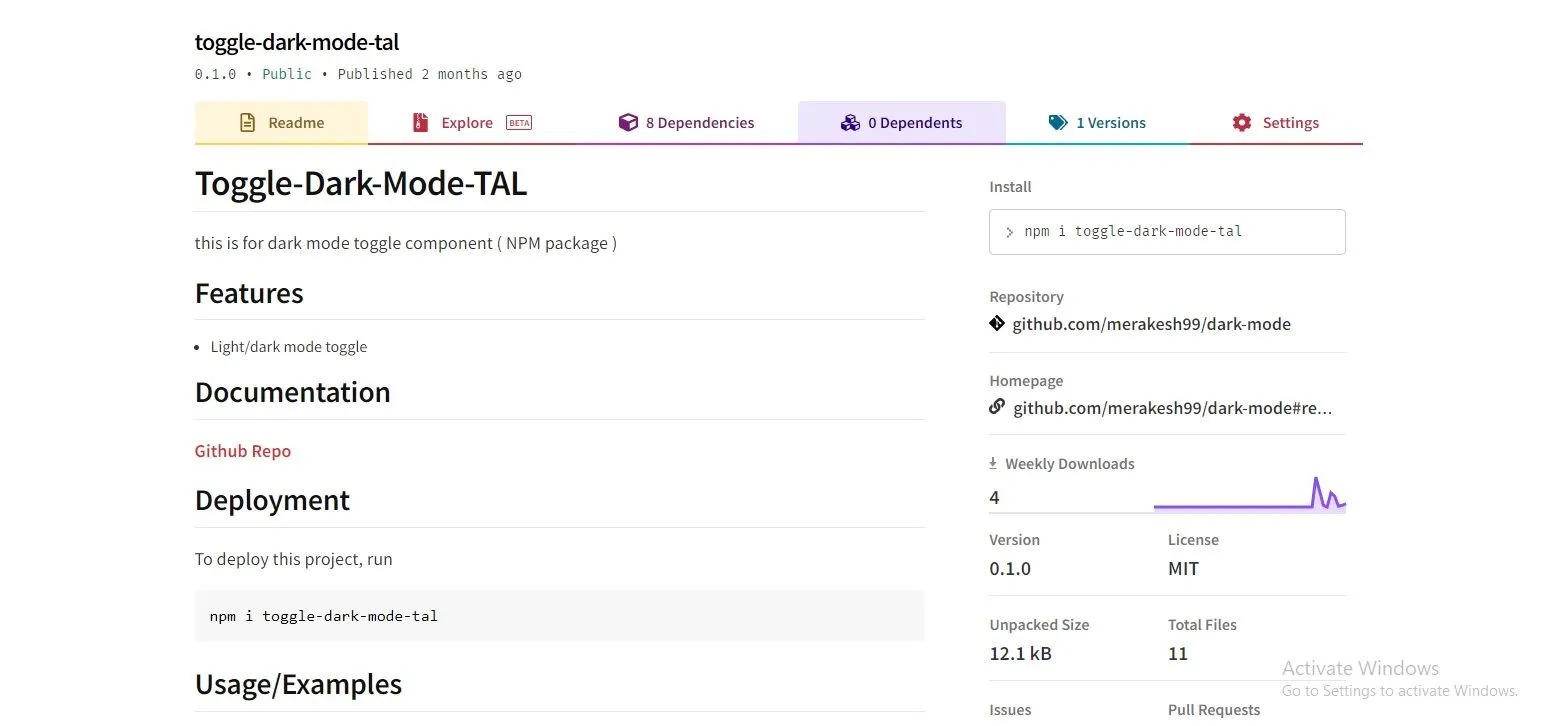Image resolution: width=1555 pixels, height=726 pixels.
Task: Visit the github.com/merakesh99/dark-mode repository link
Action: (x=1153, y=323)
